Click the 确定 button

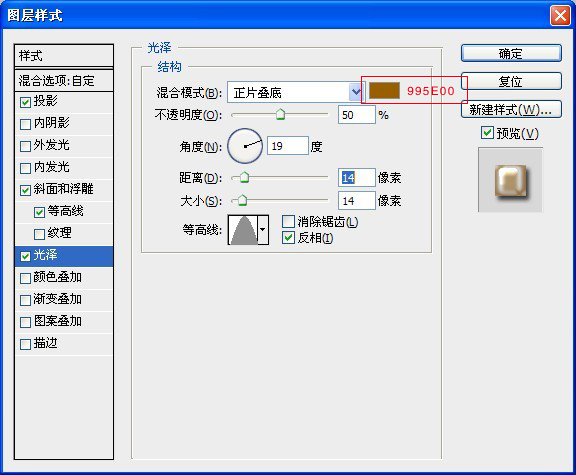511,54
